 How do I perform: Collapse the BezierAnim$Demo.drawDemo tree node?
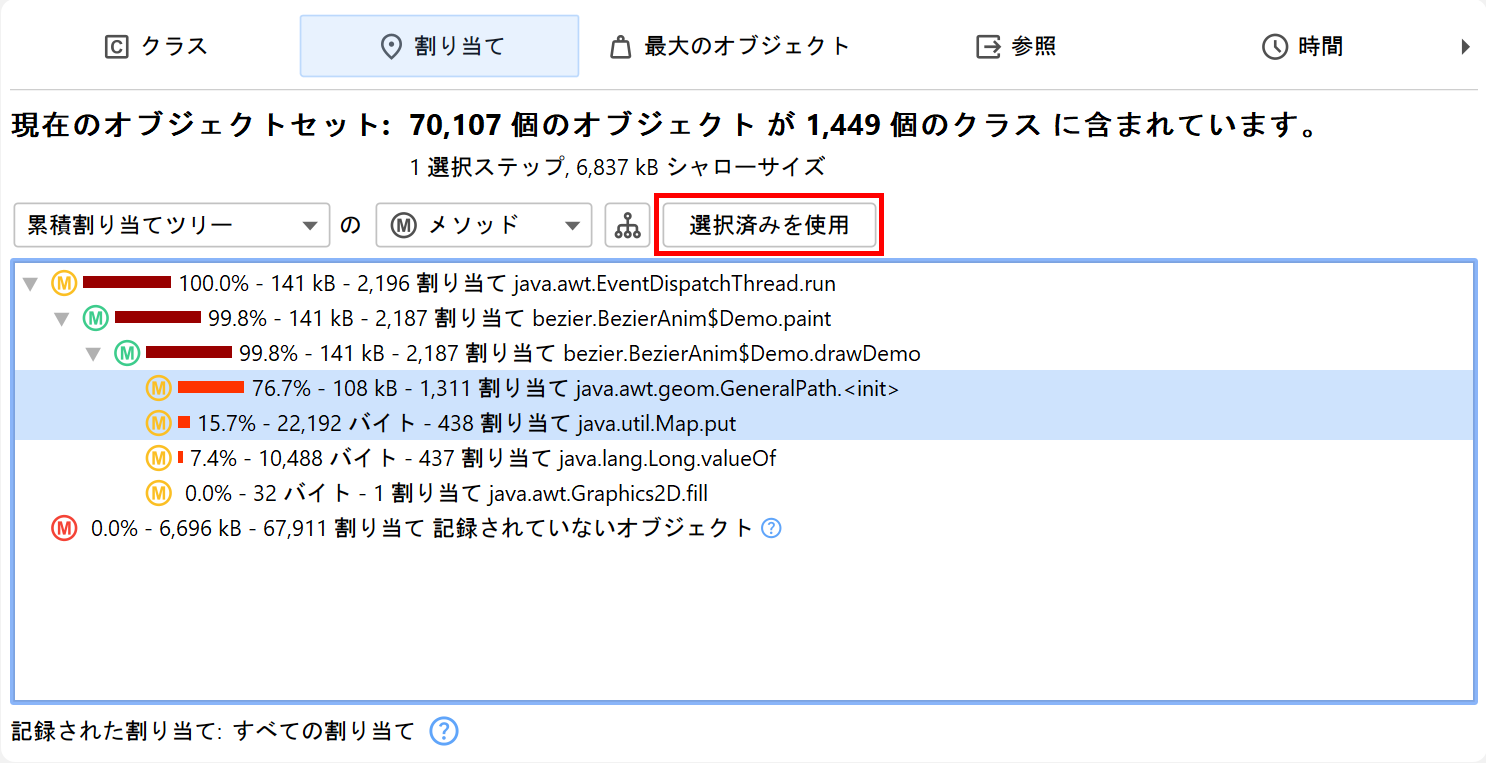tap(94, 354)
